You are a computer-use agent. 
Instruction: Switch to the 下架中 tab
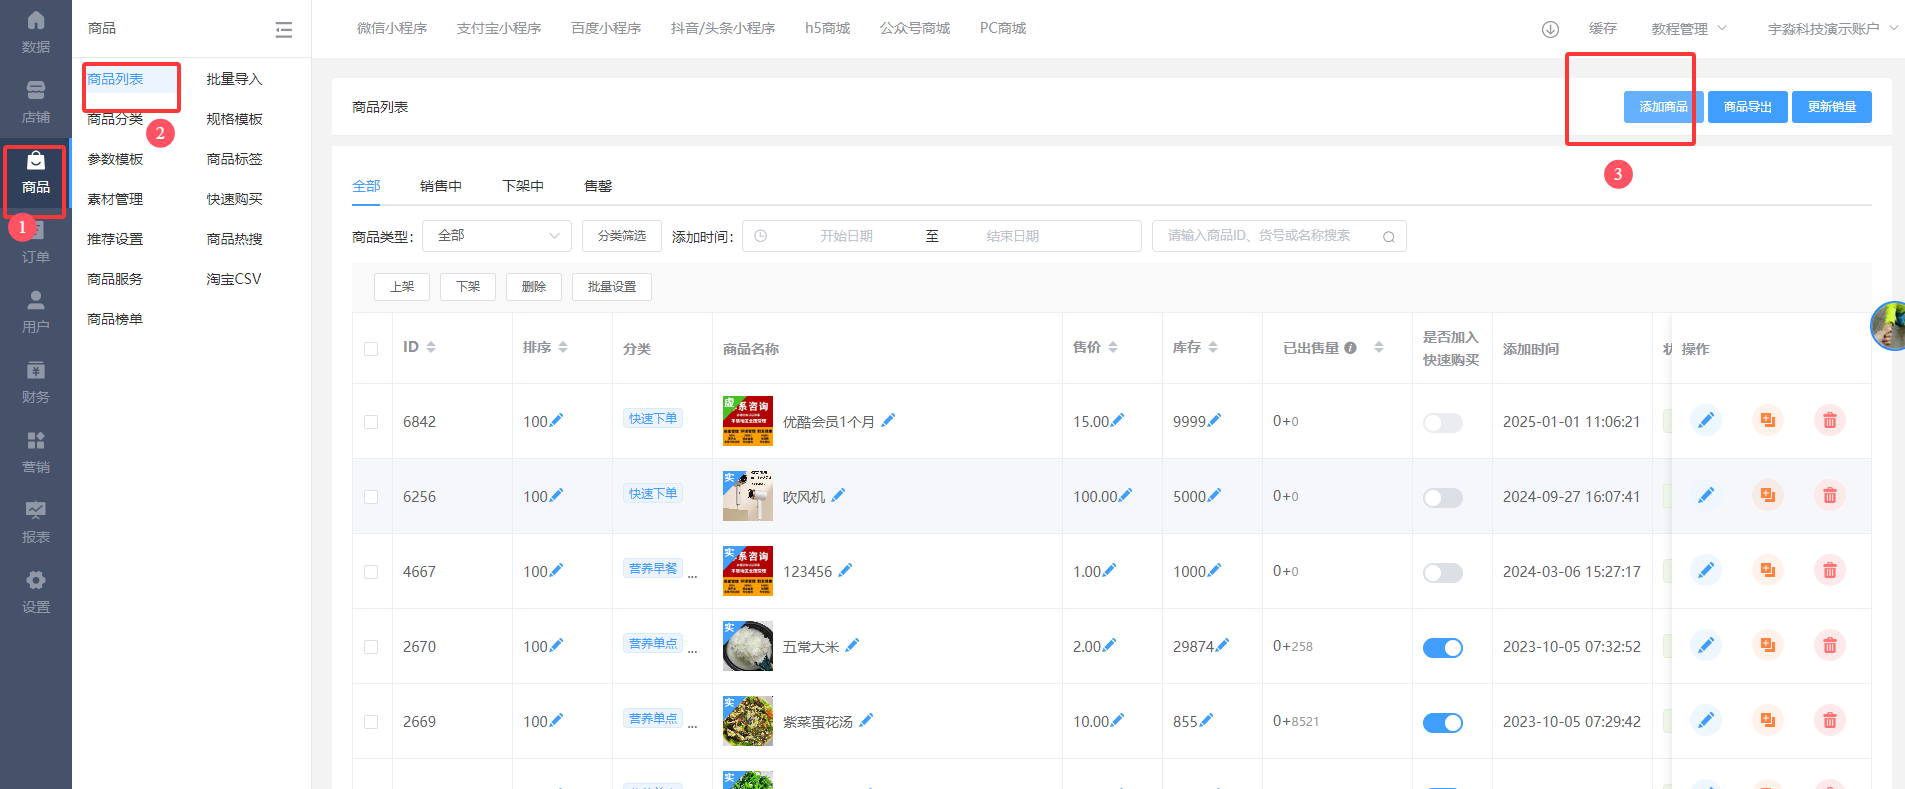[x=523, y=186]
